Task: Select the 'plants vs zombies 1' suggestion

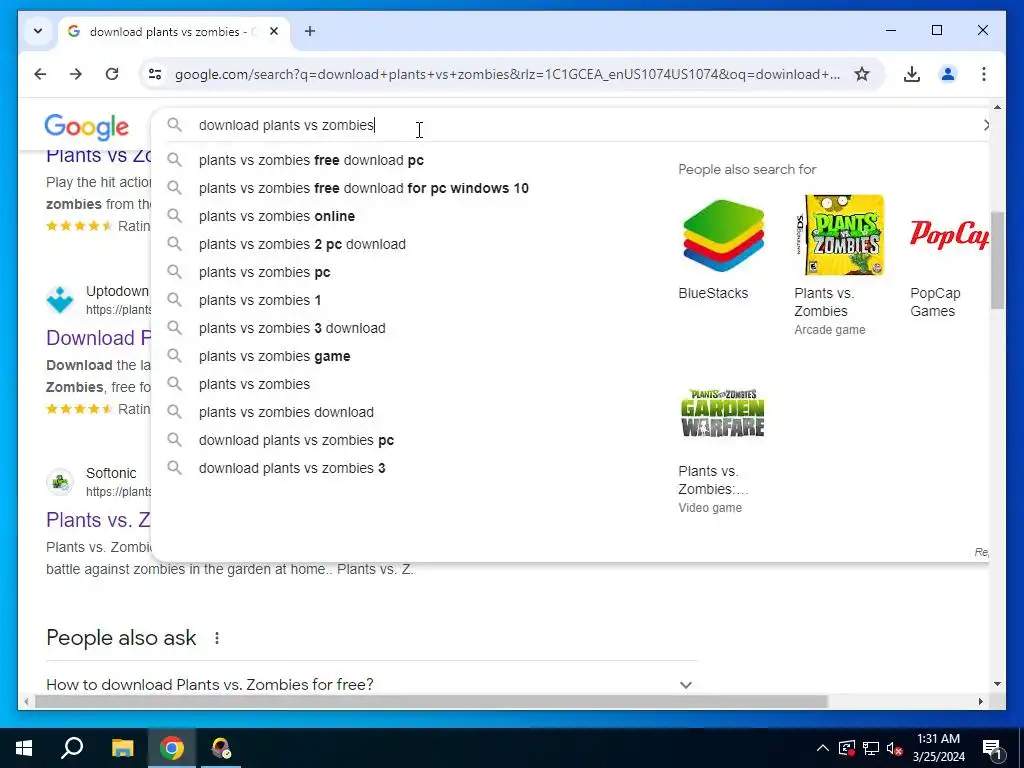Action: click(x=260, y=300)
